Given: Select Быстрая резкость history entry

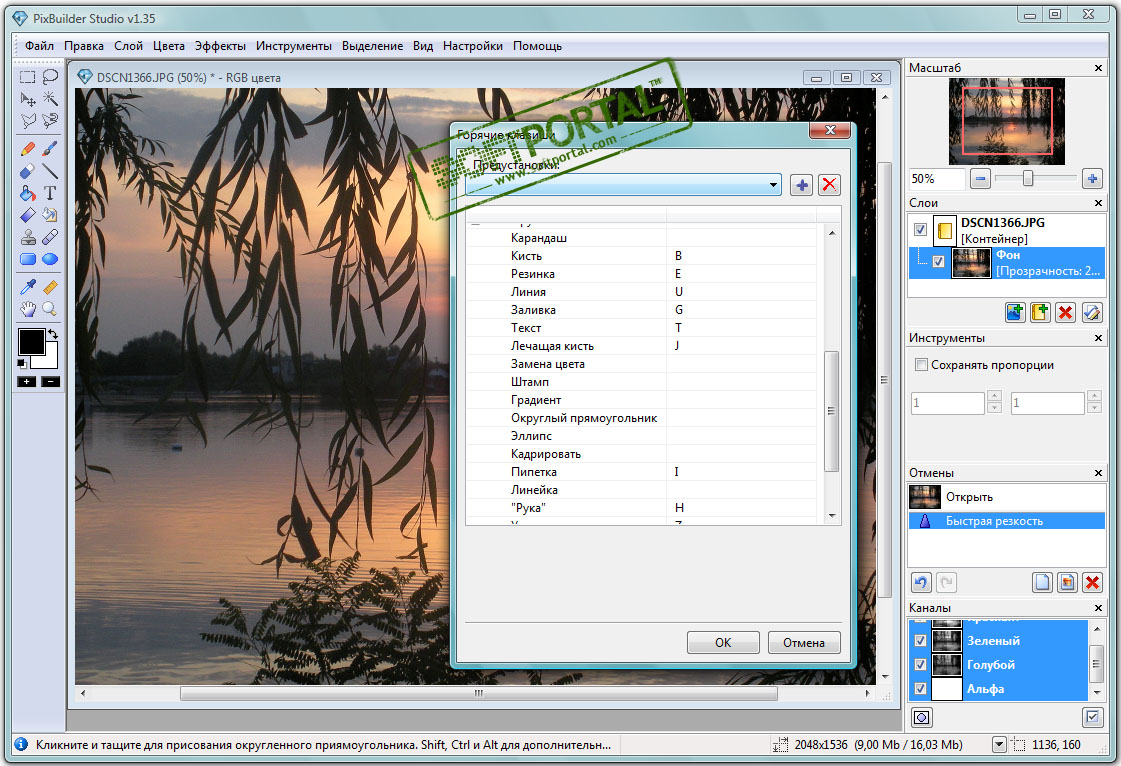Looking at the screenshot, I should click(1007, 521).
